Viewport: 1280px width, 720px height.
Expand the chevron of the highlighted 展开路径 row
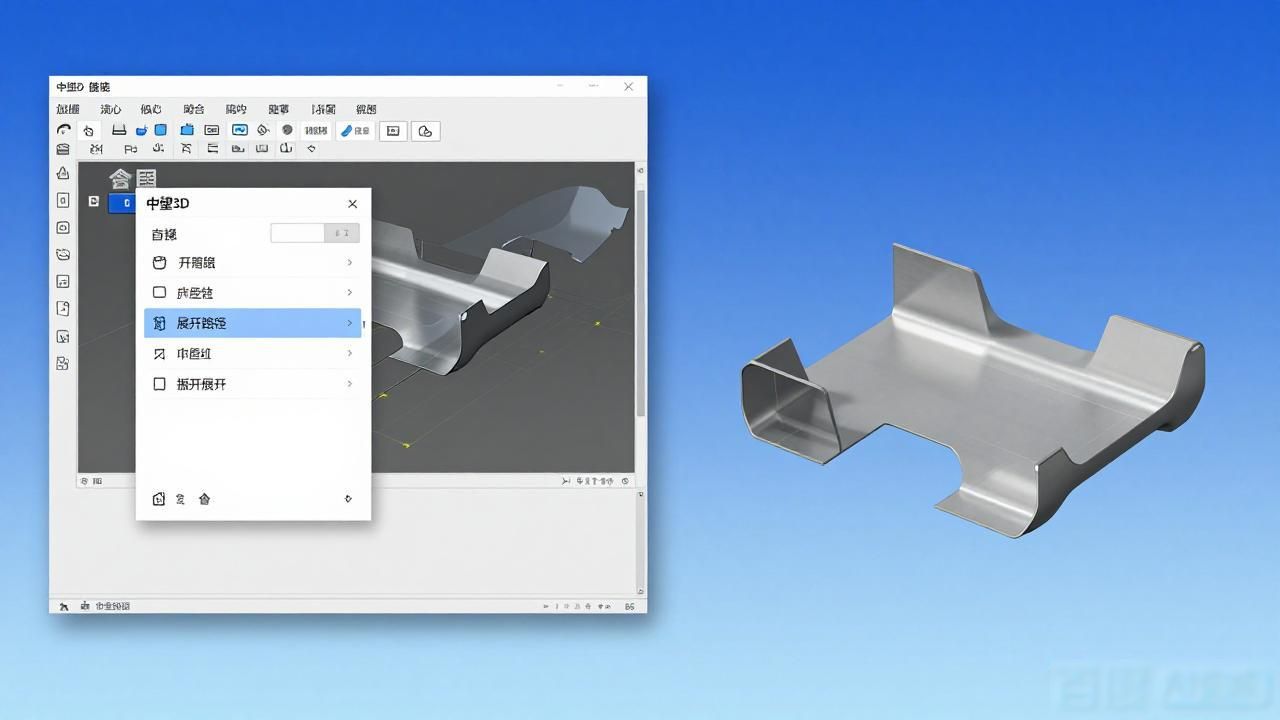coord(349,323)
